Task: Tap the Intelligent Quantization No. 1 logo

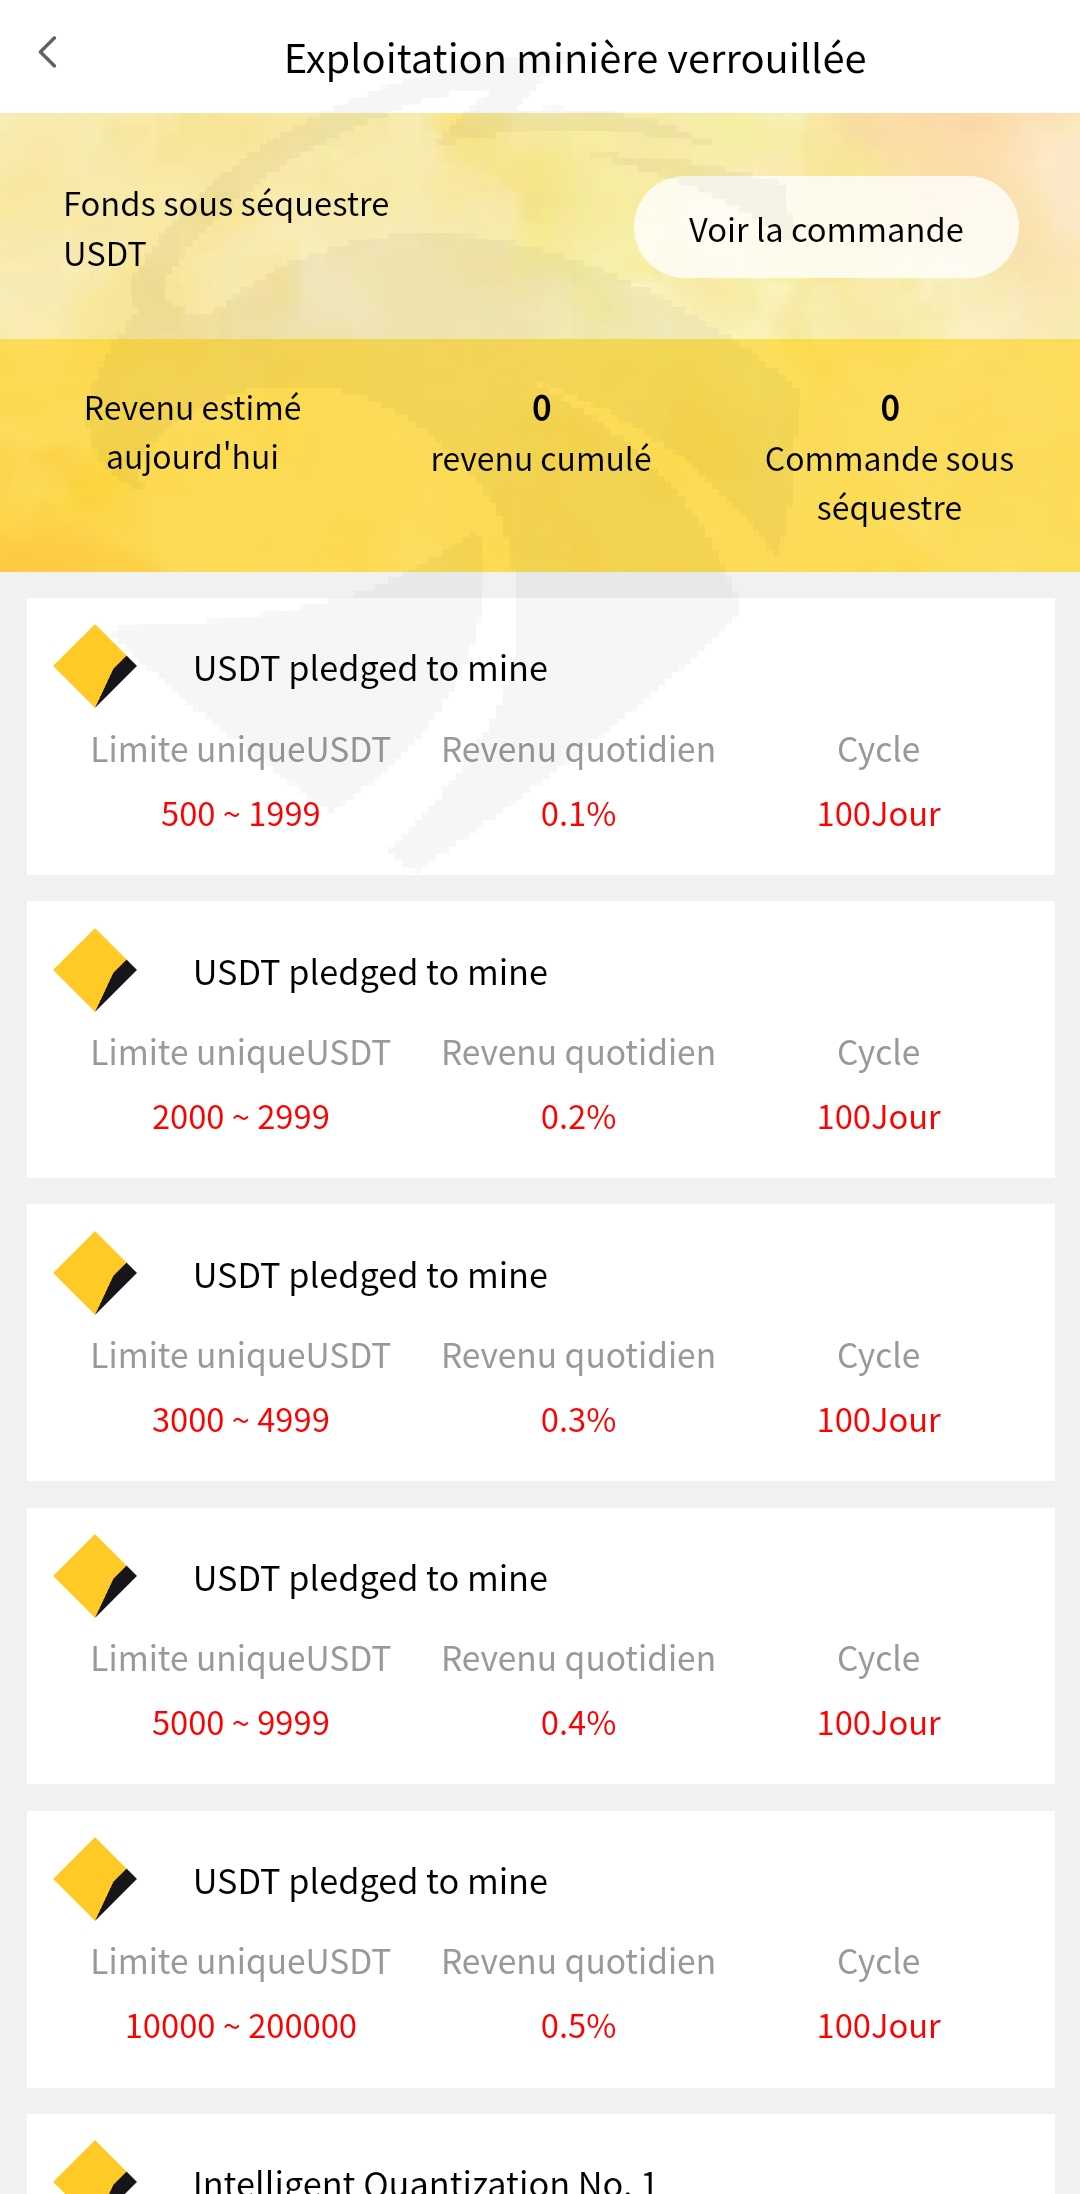Action: click(94, 2172)
